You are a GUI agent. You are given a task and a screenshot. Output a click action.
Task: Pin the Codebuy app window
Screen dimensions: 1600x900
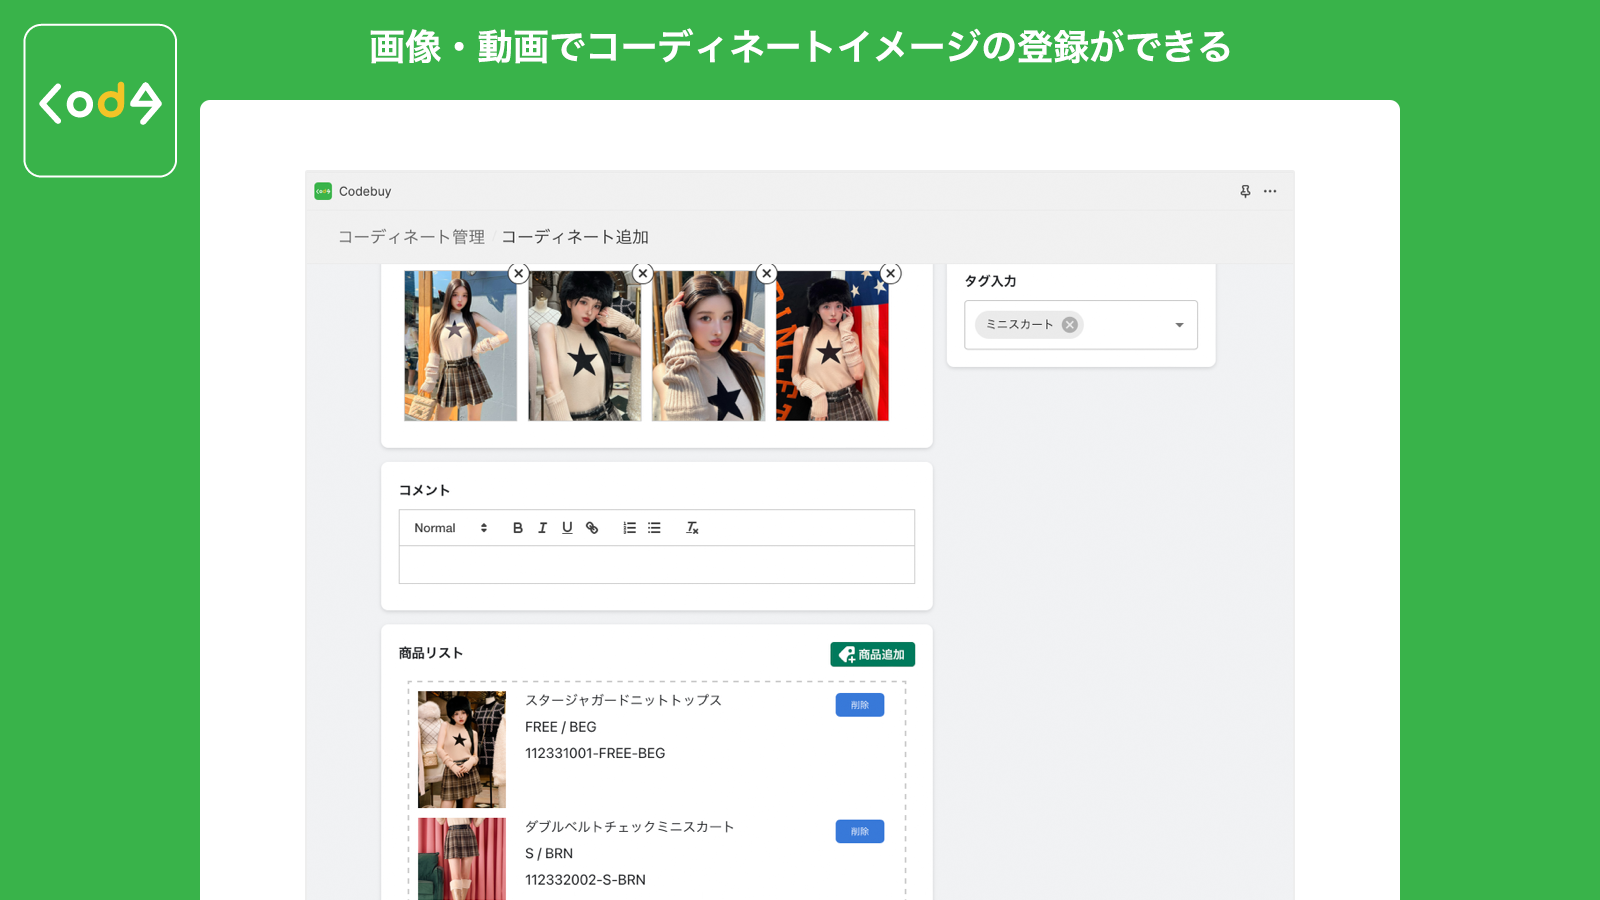coord(1245,190)
